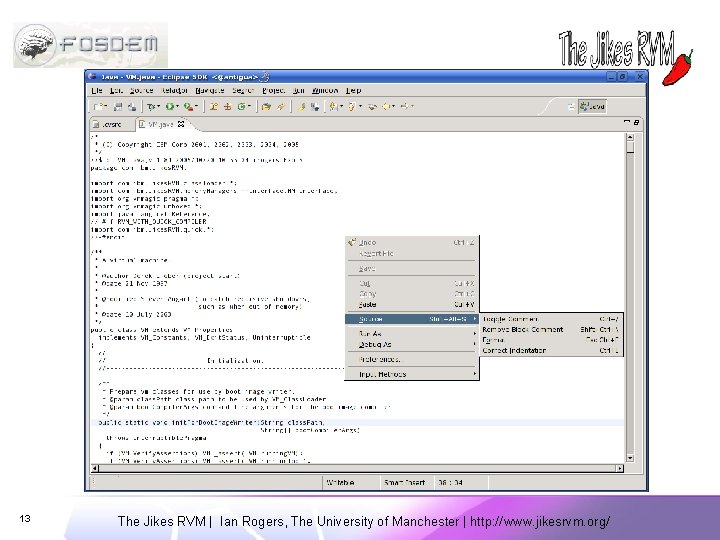Viewport: 720px width, 540px height.
Task: Click the Print toolbar icon
Action: point(132,107)
